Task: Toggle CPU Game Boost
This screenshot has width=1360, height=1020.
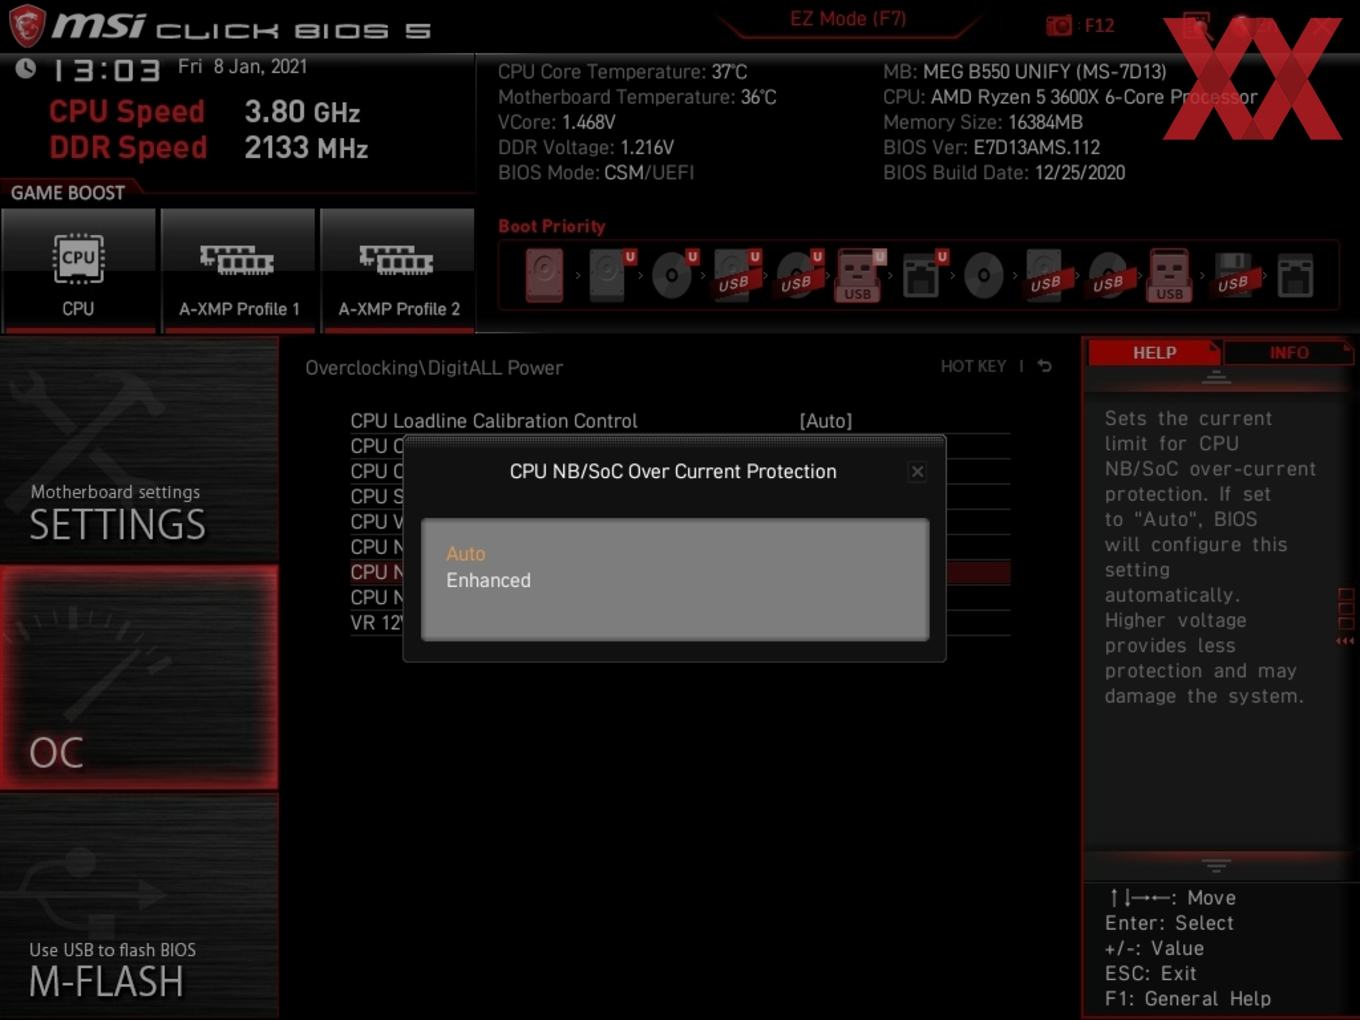Action: [79, 270]
